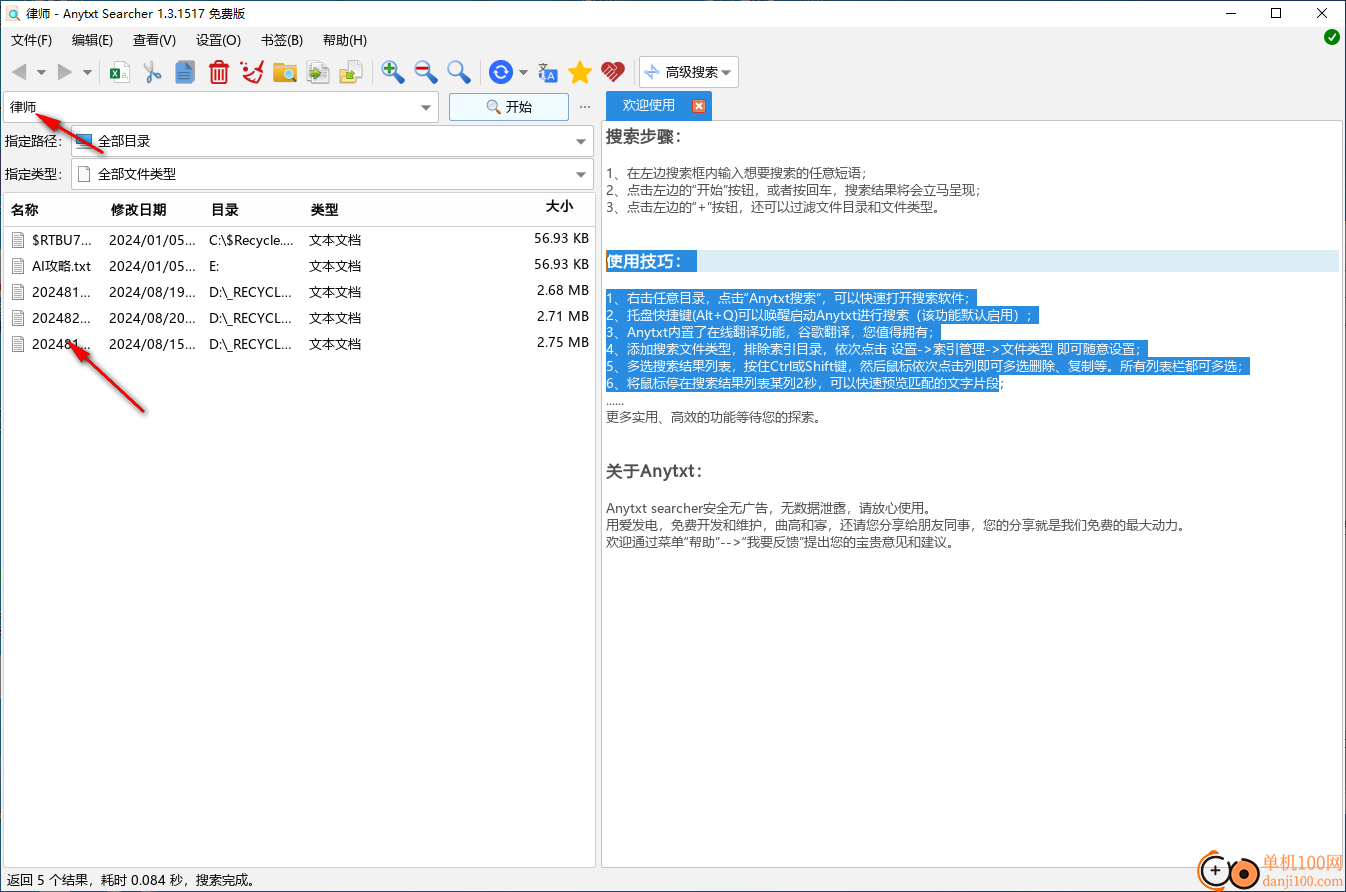Click the red heart handshake icon

tap(613, 72)
